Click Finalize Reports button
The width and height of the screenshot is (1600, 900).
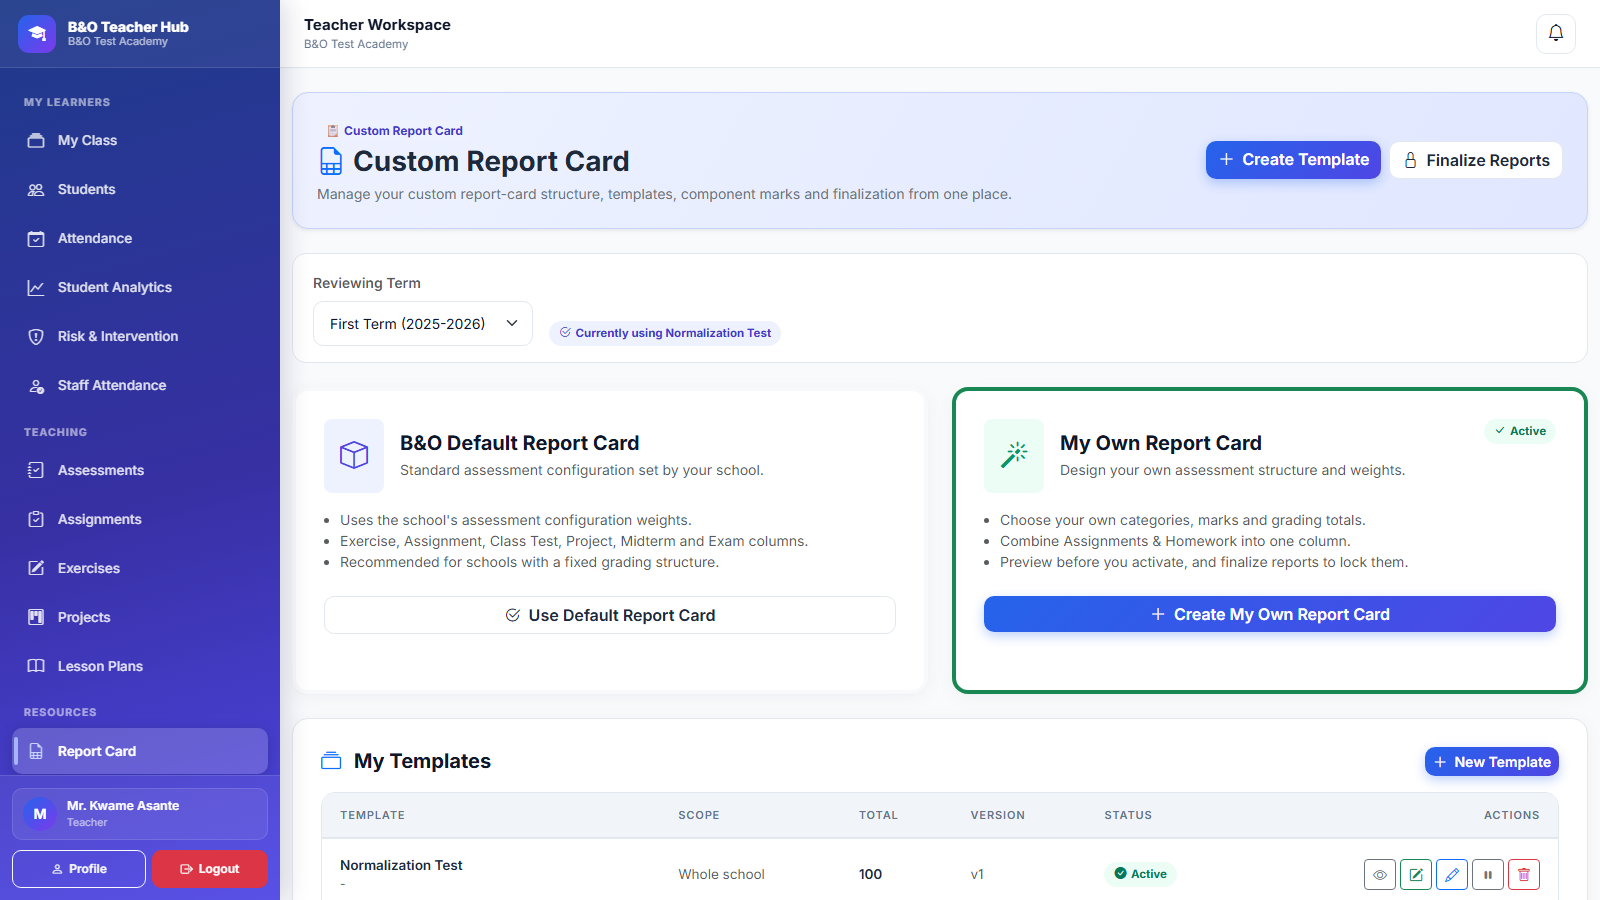[x=1476, y=160]
